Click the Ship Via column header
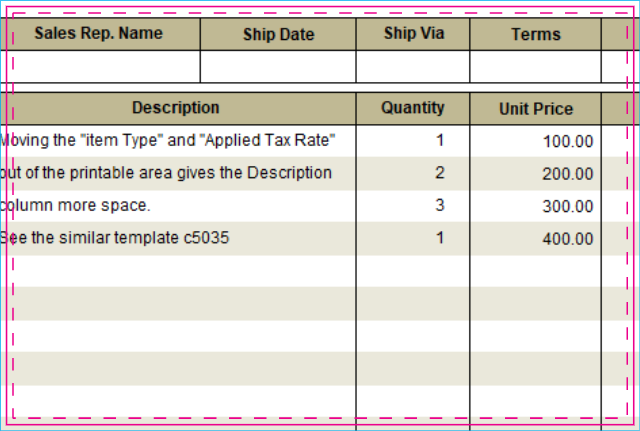 click(x=413, y=33)
